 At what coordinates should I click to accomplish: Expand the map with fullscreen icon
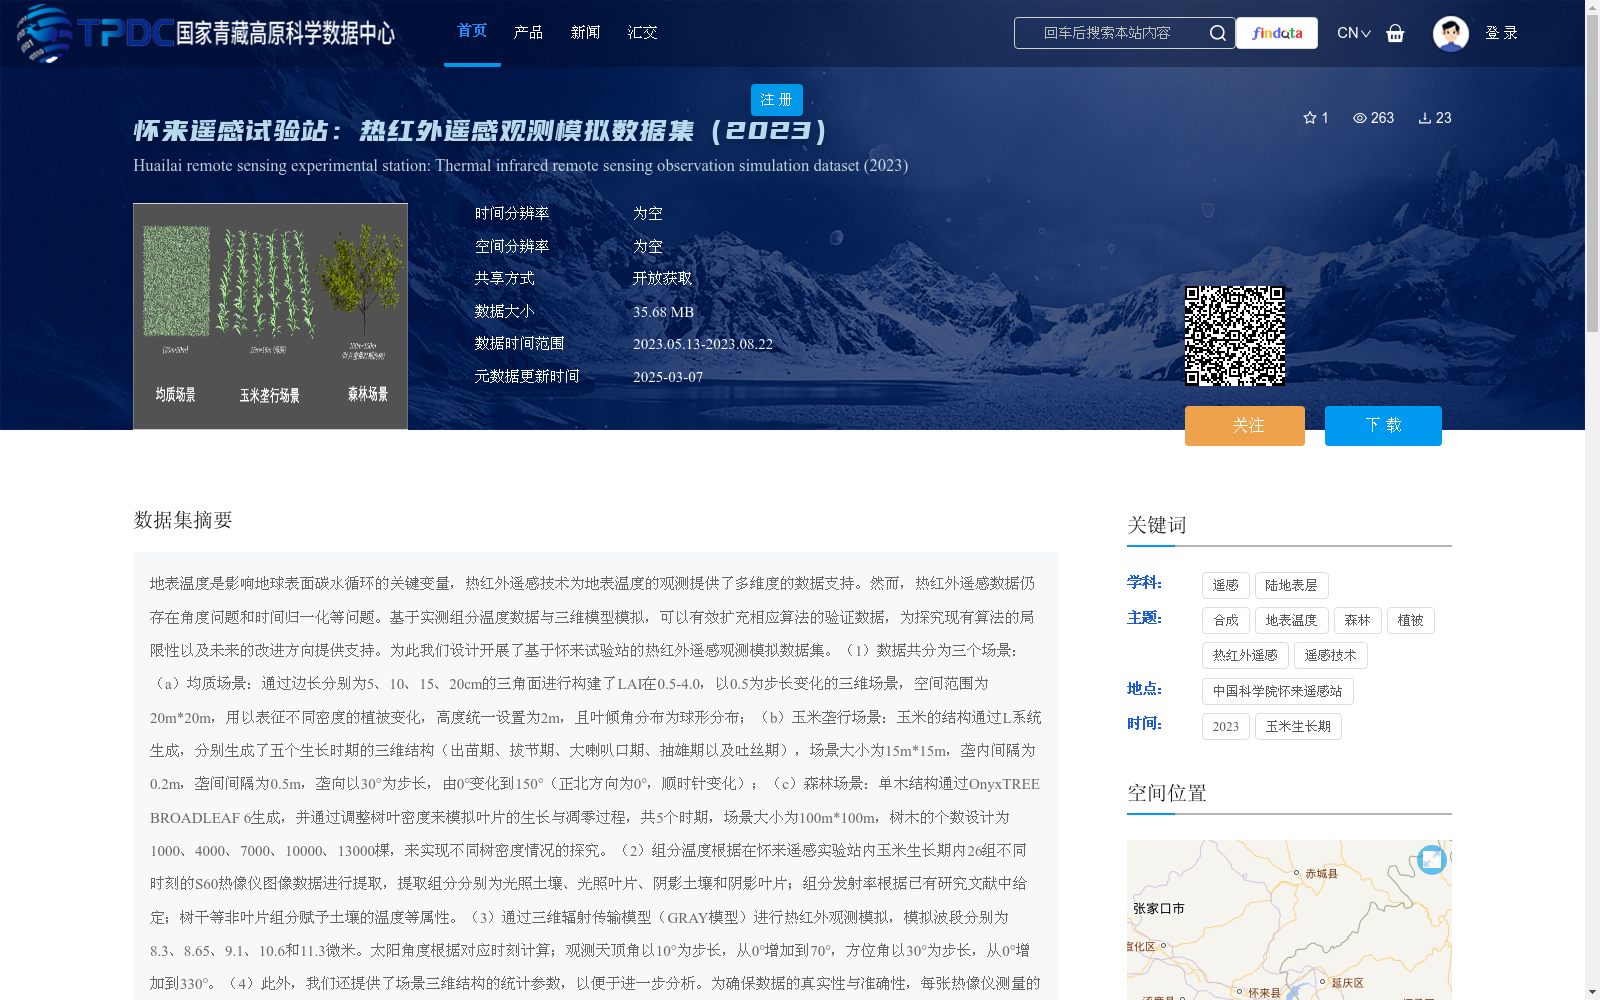1432,859
